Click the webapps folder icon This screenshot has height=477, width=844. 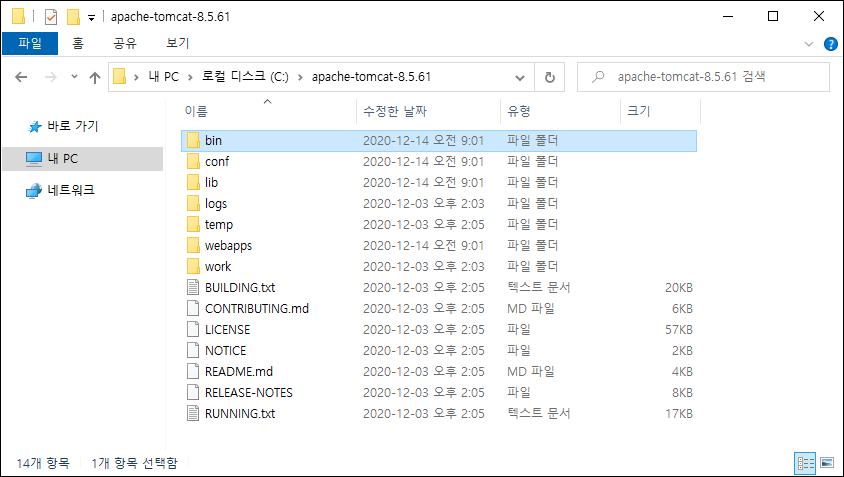[x=193, y=245]
